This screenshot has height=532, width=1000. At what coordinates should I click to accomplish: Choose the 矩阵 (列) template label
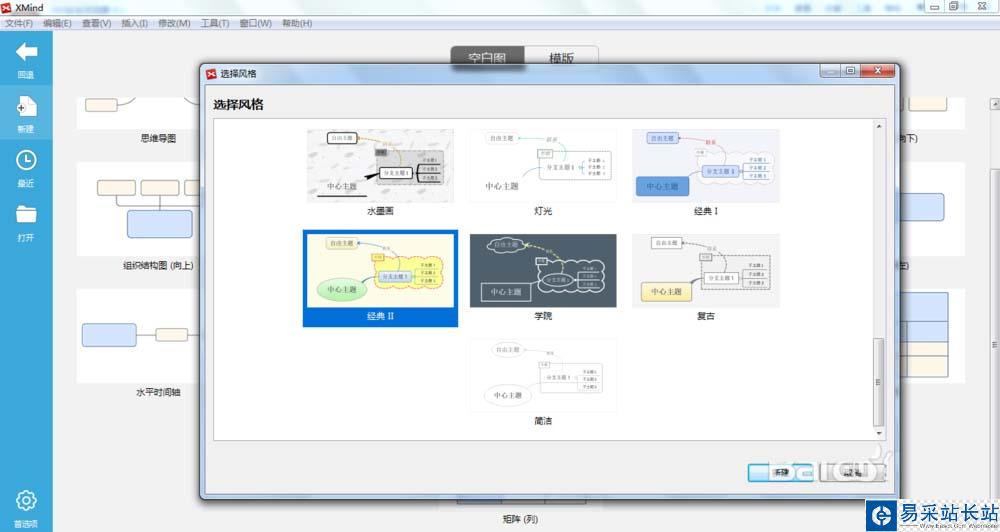coord(520,519)
